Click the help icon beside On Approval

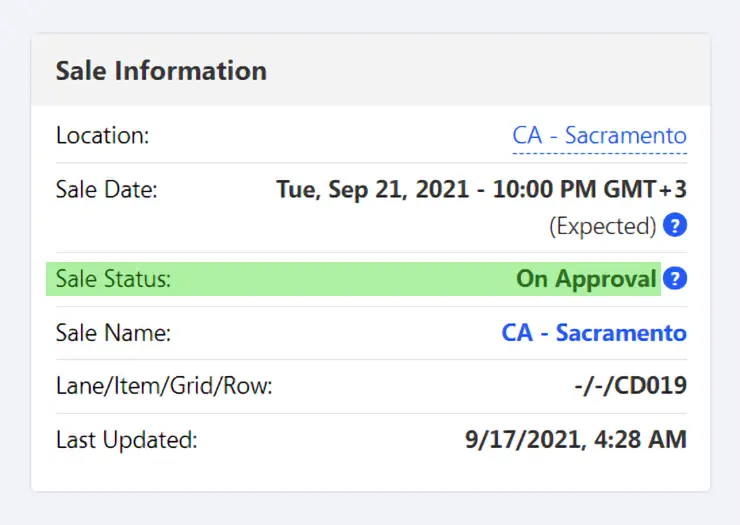[675, 278]
